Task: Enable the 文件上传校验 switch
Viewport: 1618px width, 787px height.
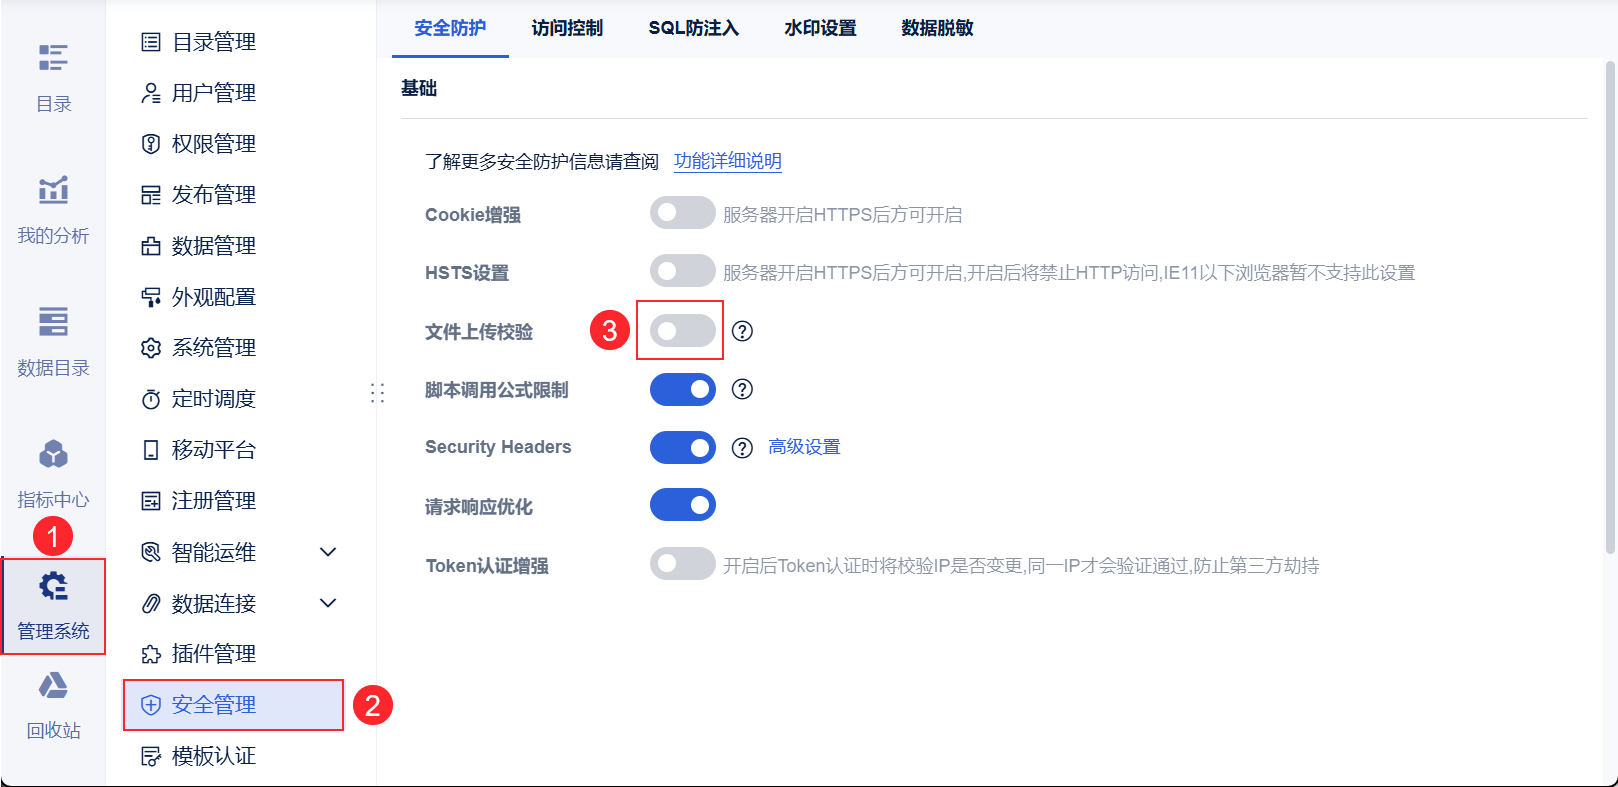Action: 682,331
